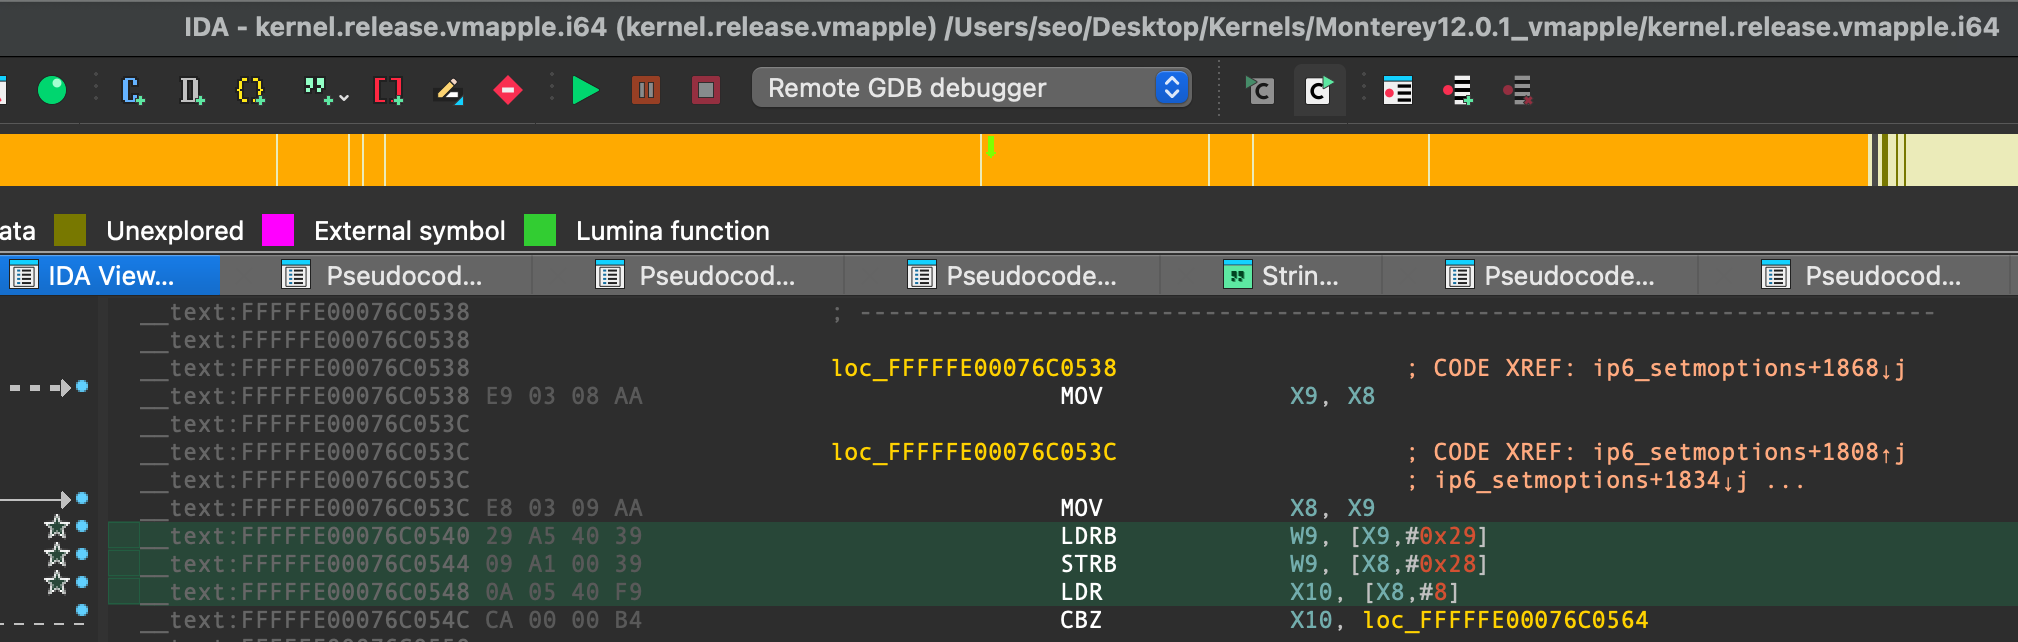Click the operand 'X9, X8'
The width and height of the screenshot is (2018, 642).
click(1332, 396)
